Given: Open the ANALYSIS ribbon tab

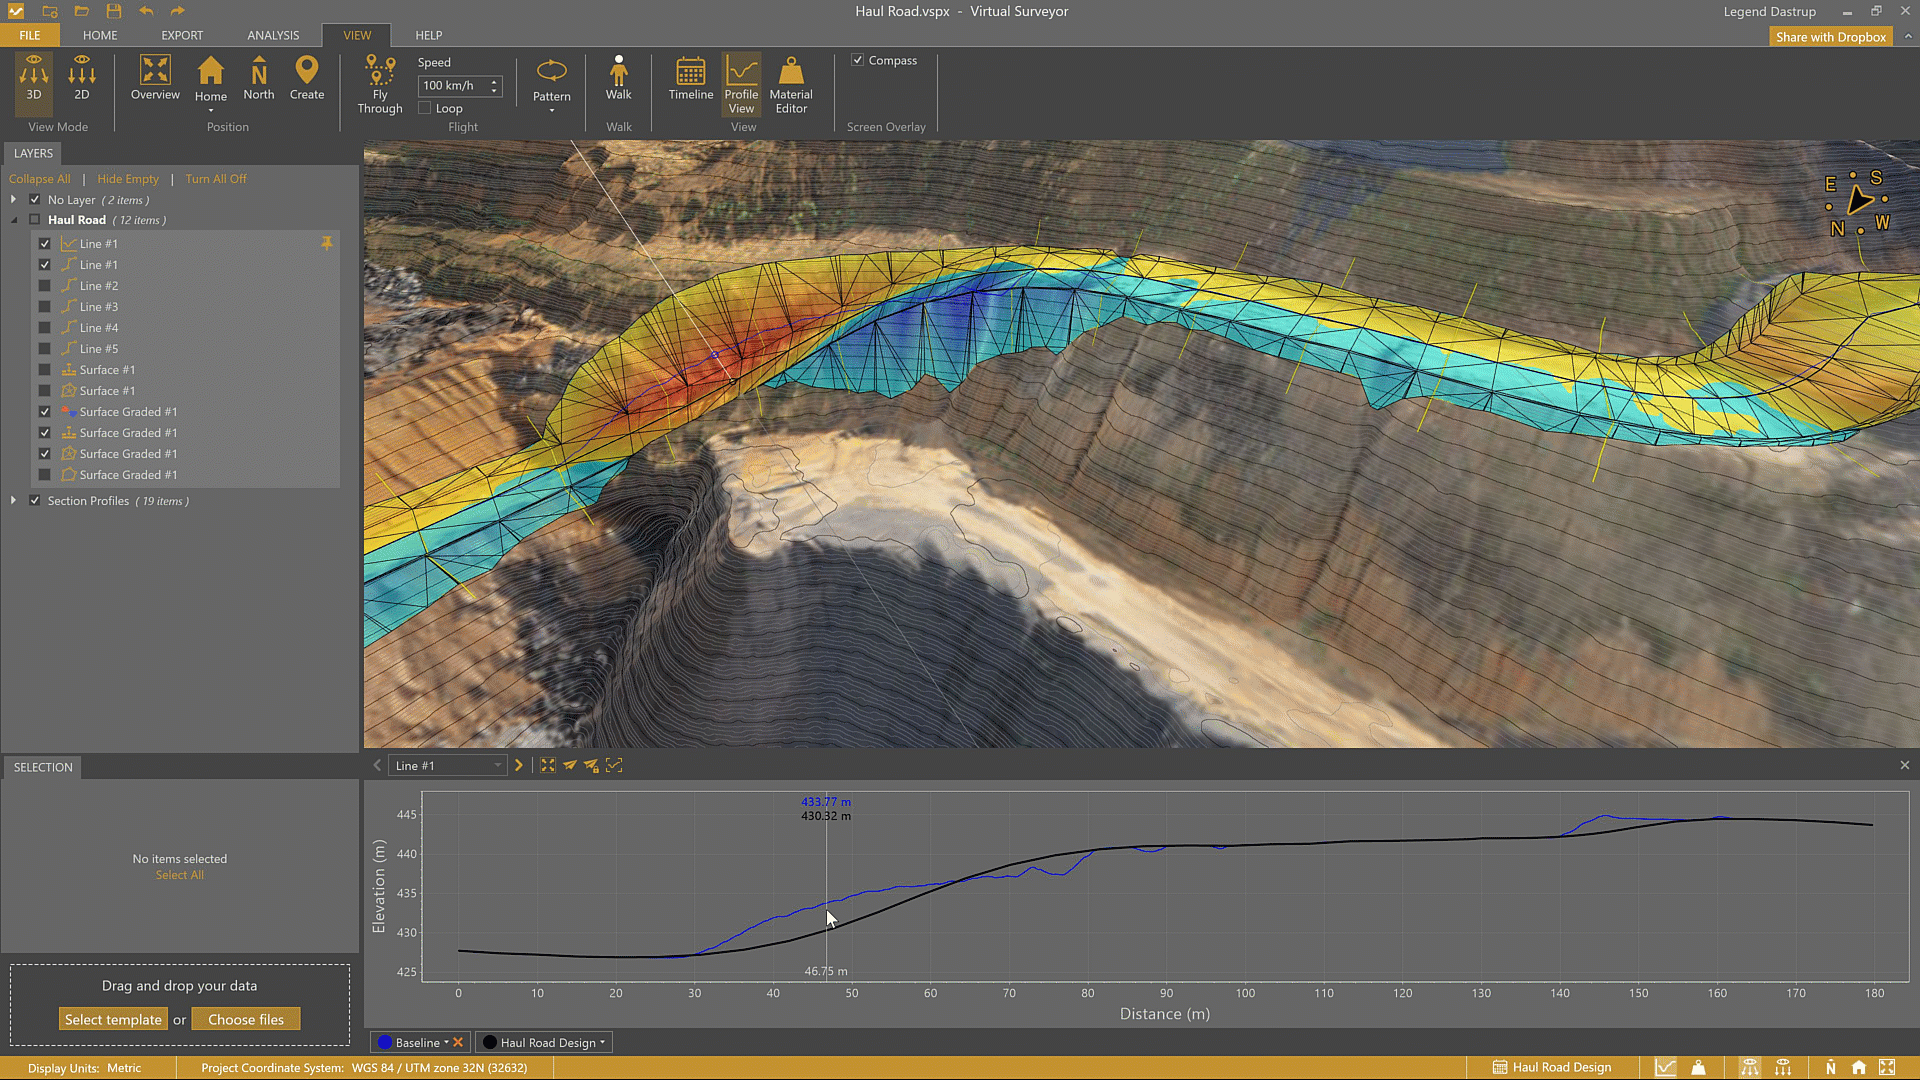Looking at the screenshot, I should coord(273,35).
